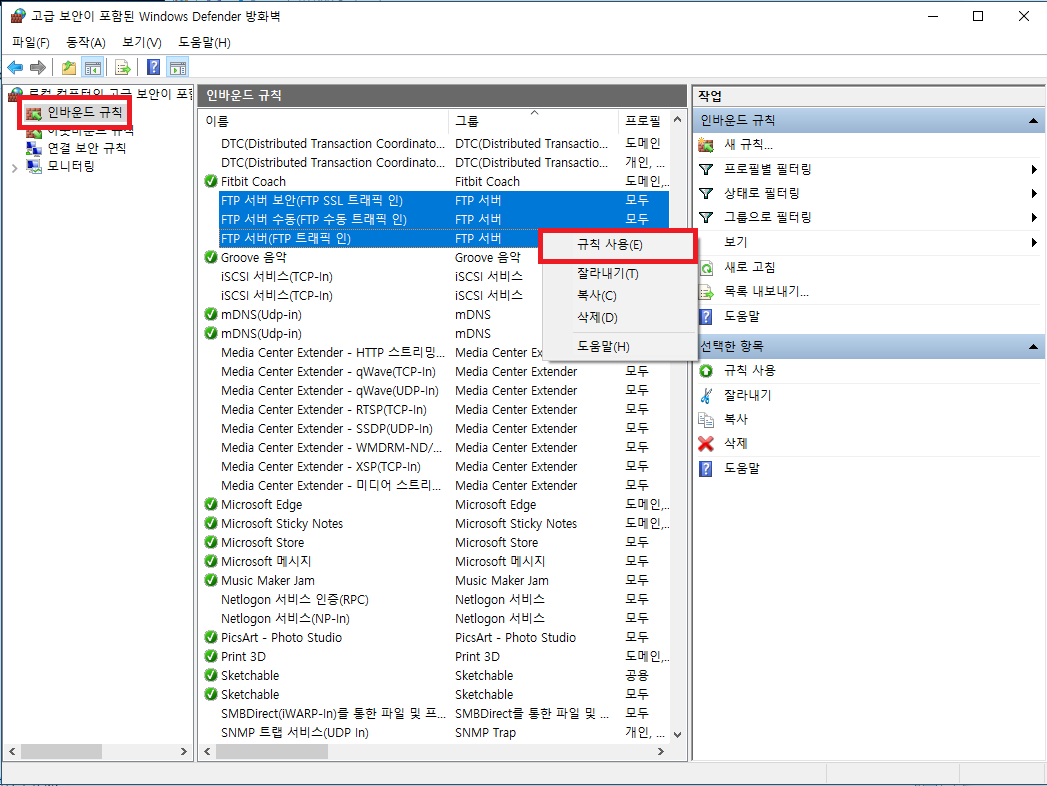Viewport: 1047px width, 786px height.
Task: Toggle the action pane toolbar icon
Action: (178, 67)
